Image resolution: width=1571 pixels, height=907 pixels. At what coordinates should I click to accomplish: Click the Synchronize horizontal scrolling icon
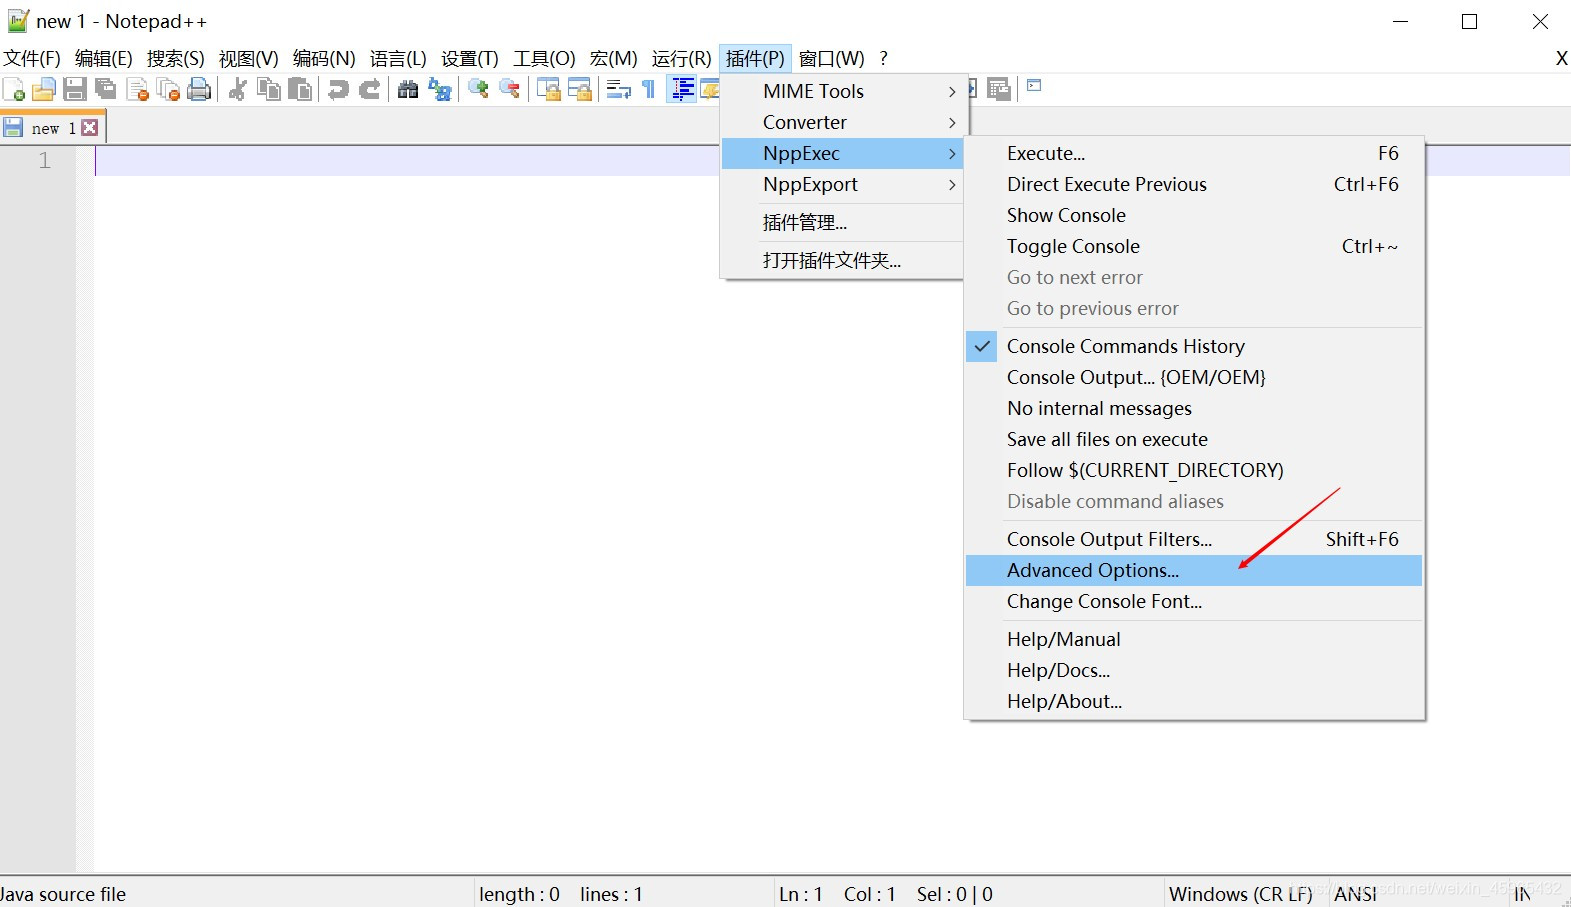[579, 89]
